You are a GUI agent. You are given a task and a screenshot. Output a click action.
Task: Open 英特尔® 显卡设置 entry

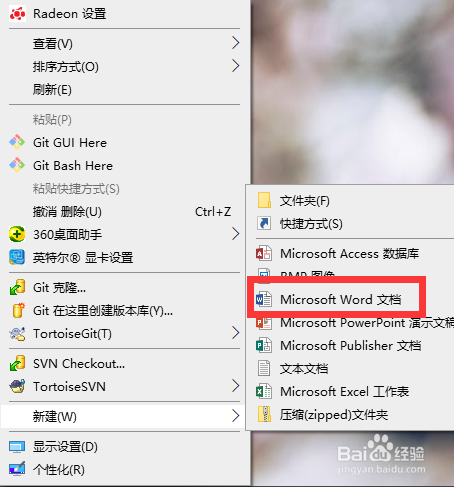83,258
